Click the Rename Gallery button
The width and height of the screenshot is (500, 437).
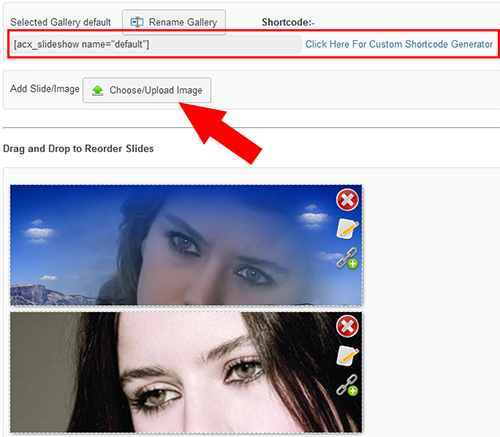pyautogui.click(x=174, y=22)
